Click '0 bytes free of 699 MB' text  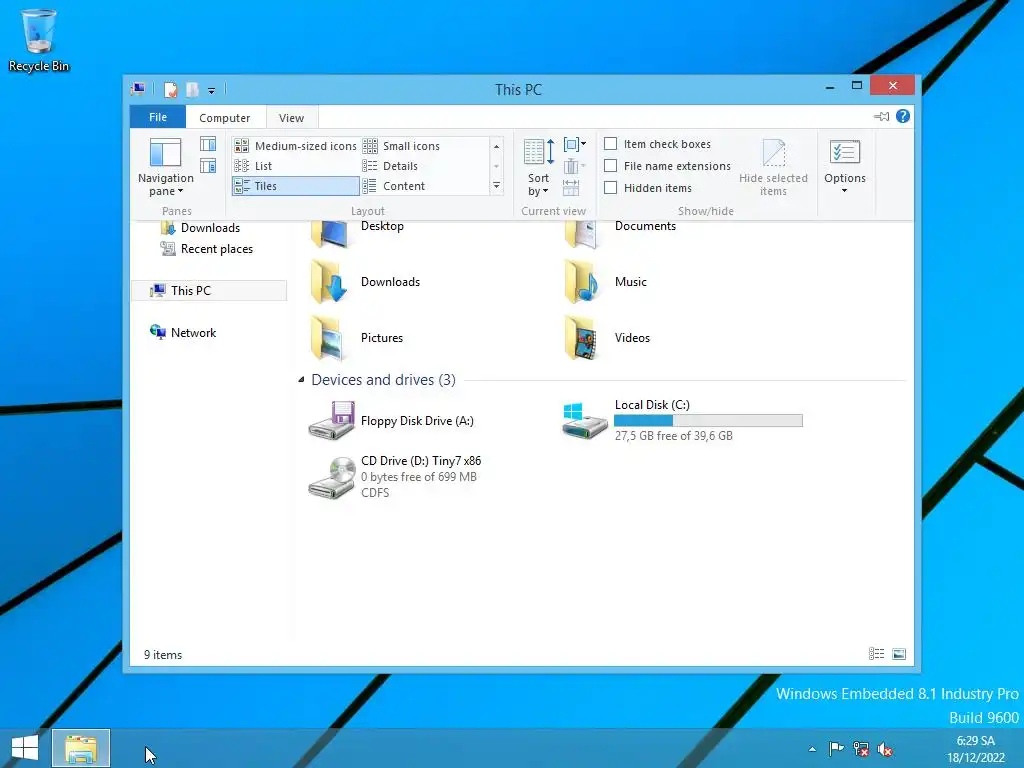click(419, 477)
